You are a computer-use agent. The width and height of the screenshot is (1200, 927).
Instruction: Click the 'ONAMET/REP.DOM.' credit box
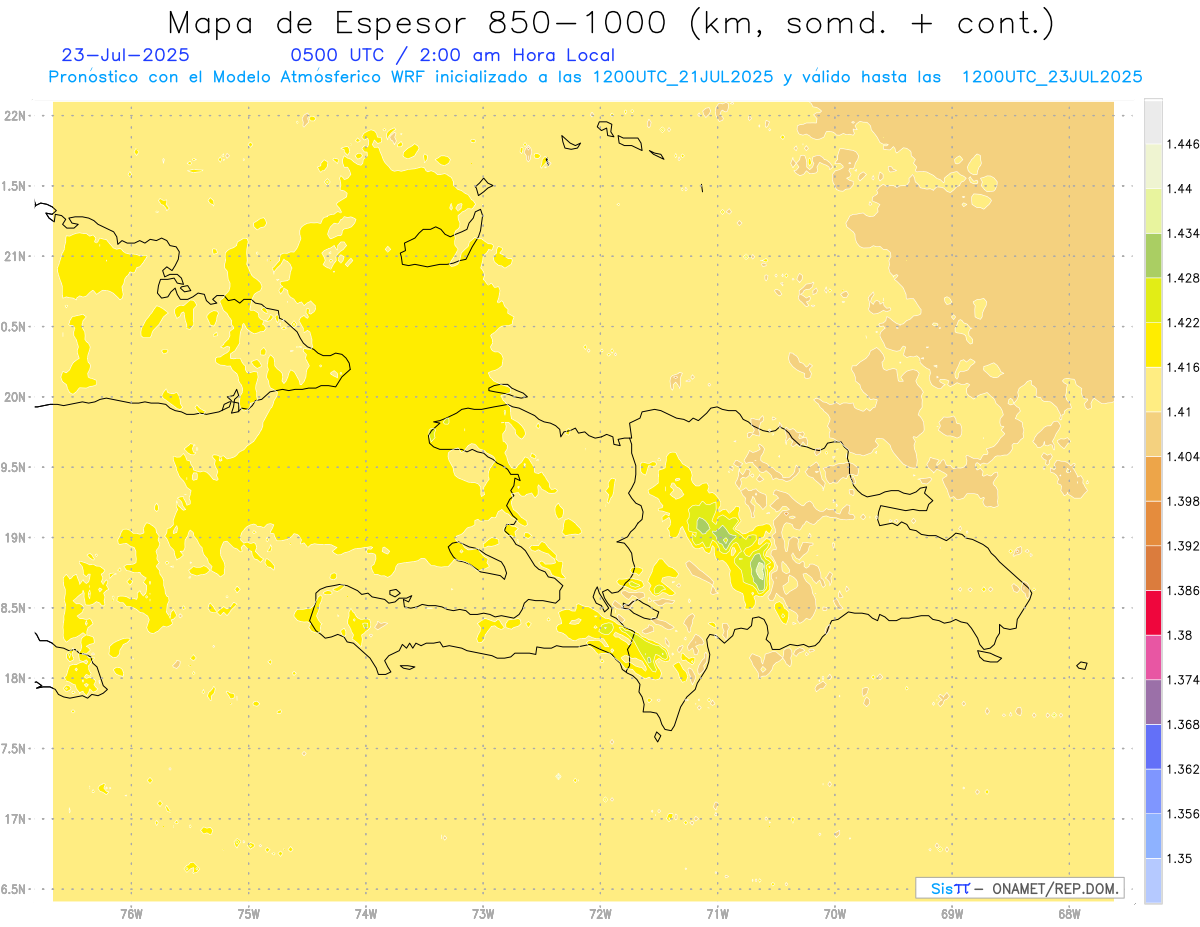click(1020, 888)
